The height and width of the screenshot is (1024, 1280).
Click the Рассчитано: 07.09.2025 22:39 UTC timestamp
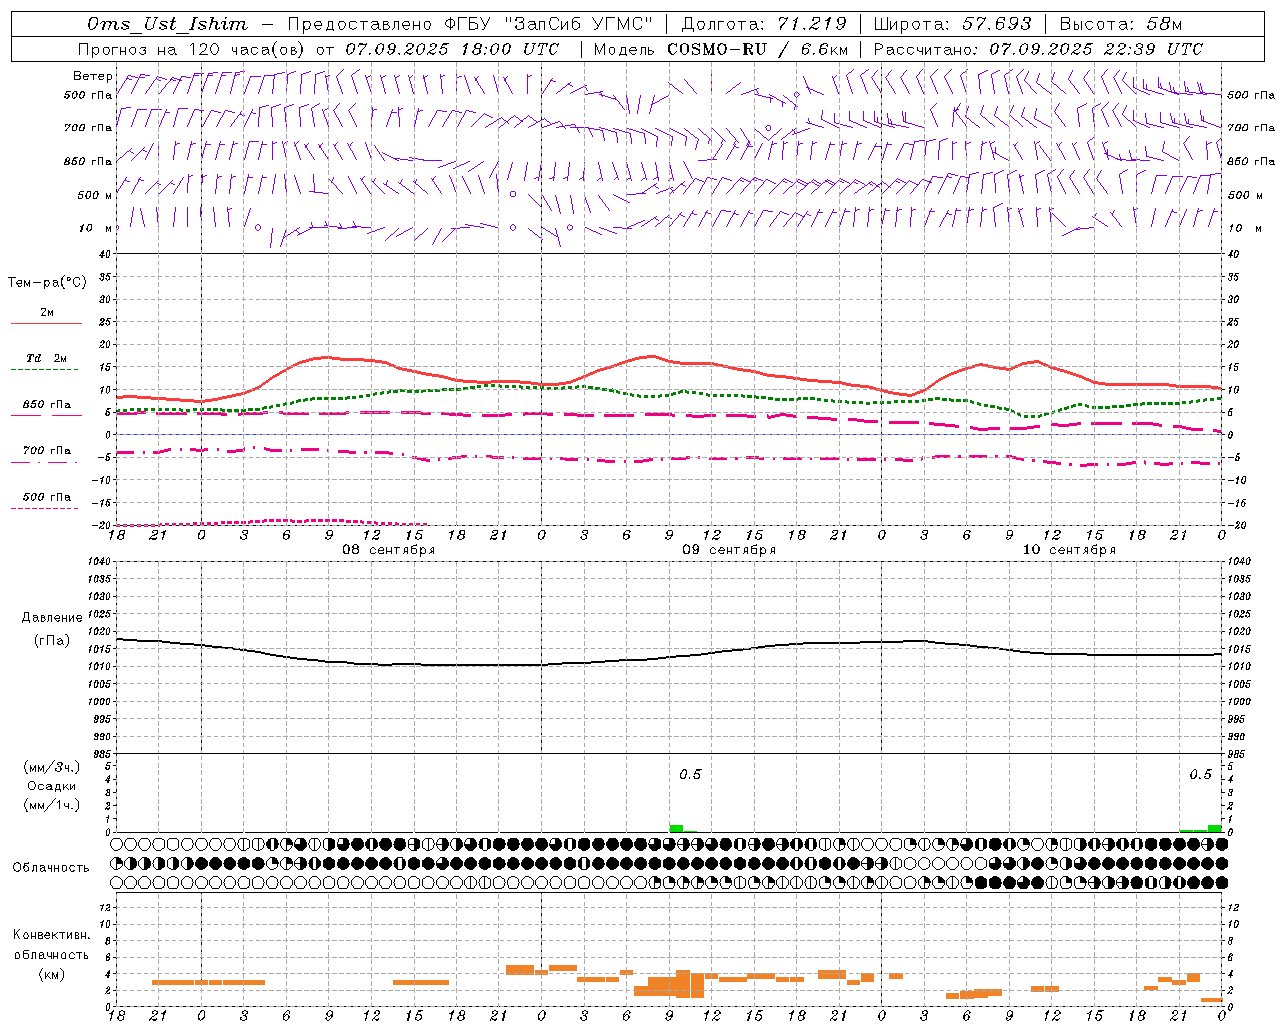pos(1038,49)
